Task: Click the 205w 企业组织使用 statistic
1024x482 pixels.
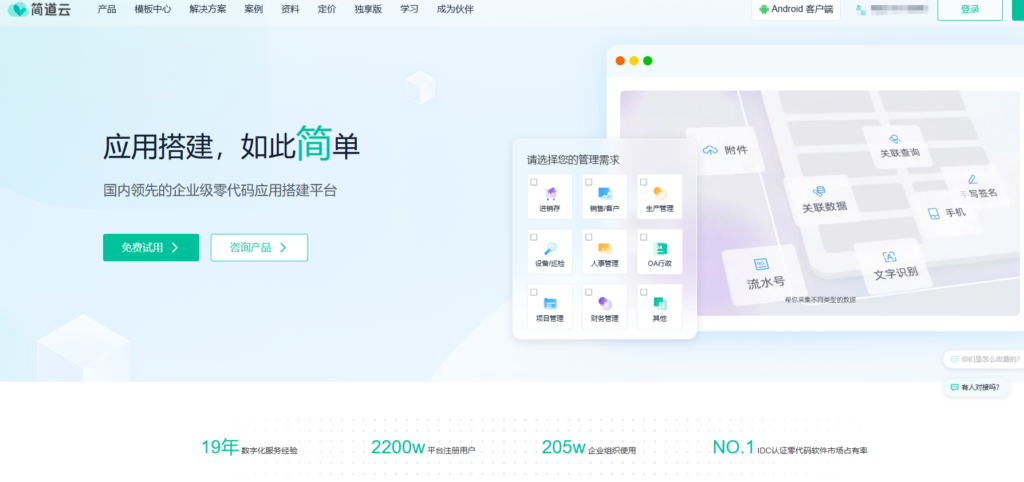Action: (x=588, y=447)
